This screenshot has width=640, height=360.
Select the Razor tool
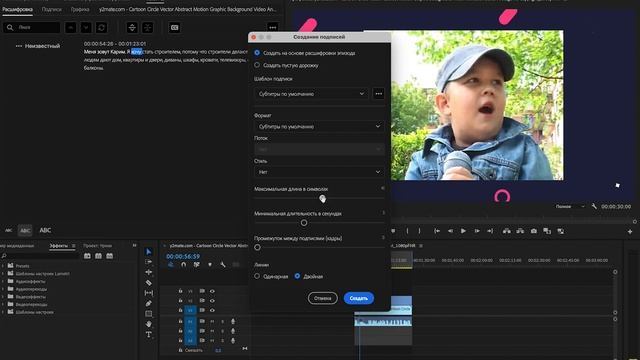point(149,282)
